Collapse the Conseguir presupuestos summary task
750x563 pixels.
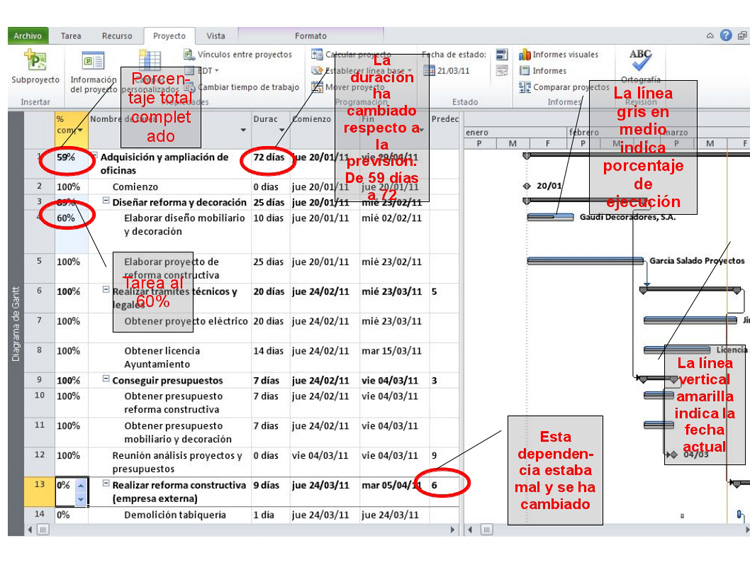pos(106,380)
